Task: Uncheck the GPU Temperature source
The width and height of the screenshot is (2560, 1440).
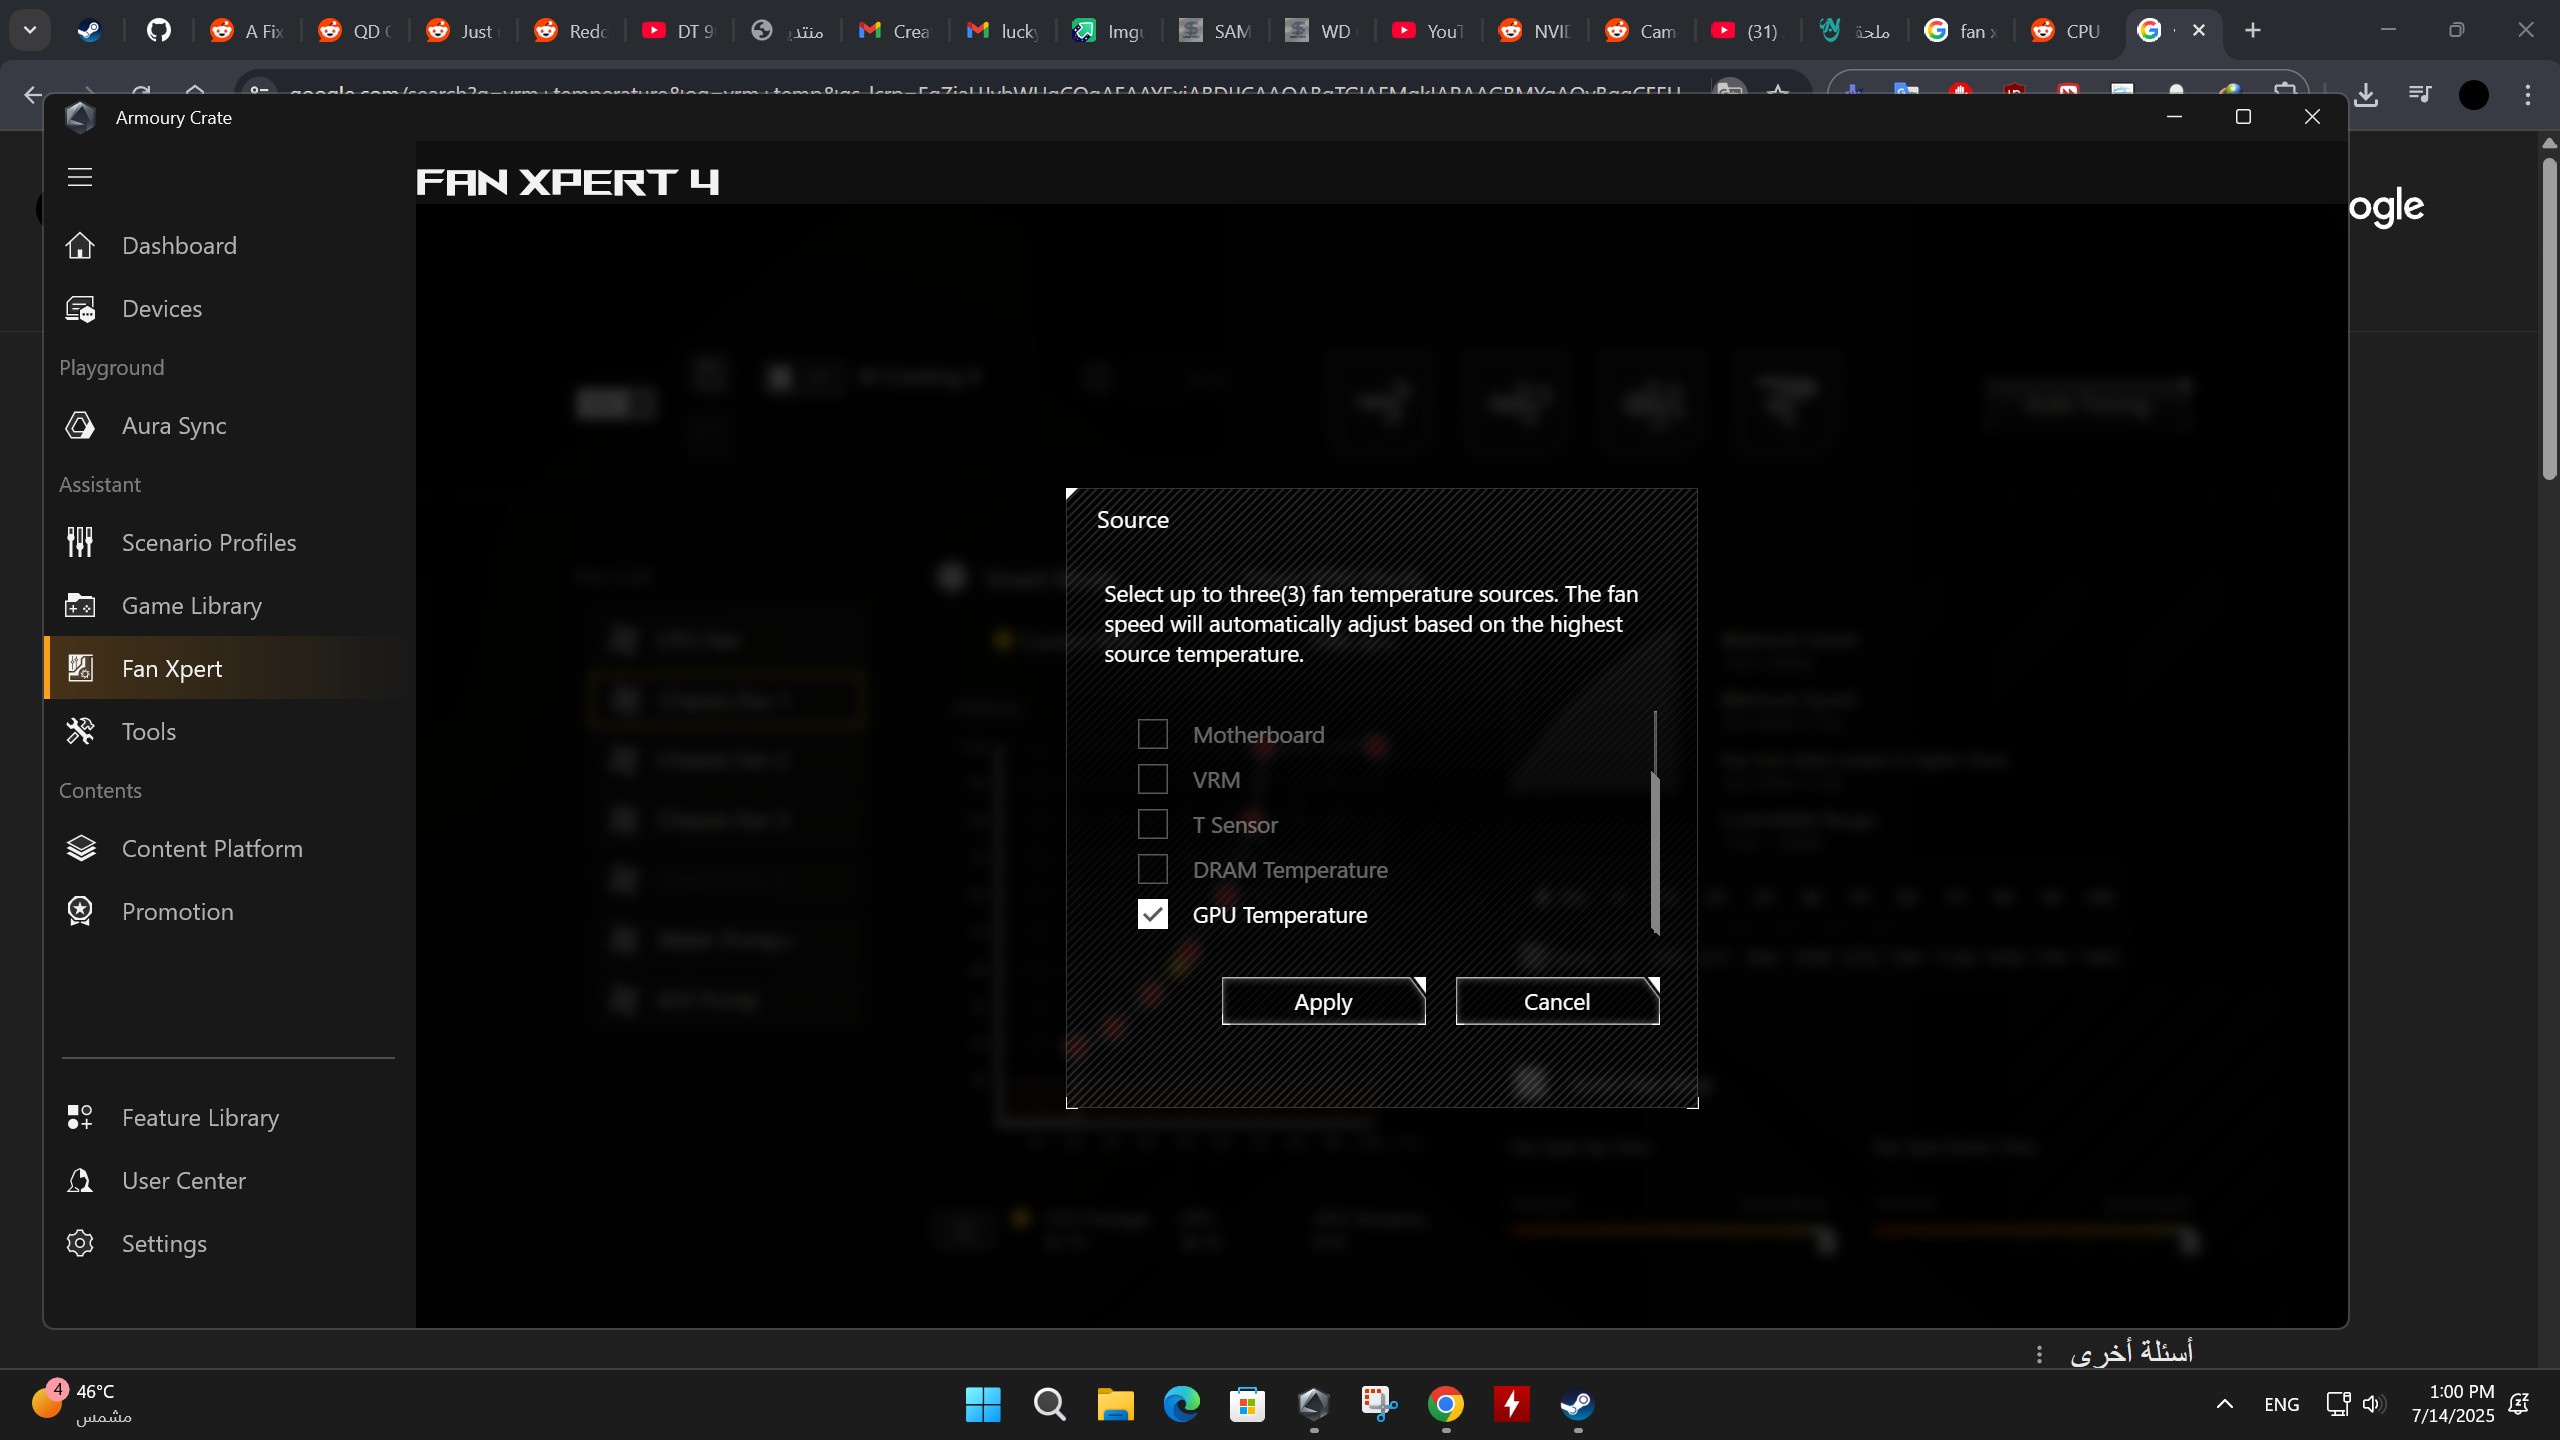Action: [x=1152, y=914]
